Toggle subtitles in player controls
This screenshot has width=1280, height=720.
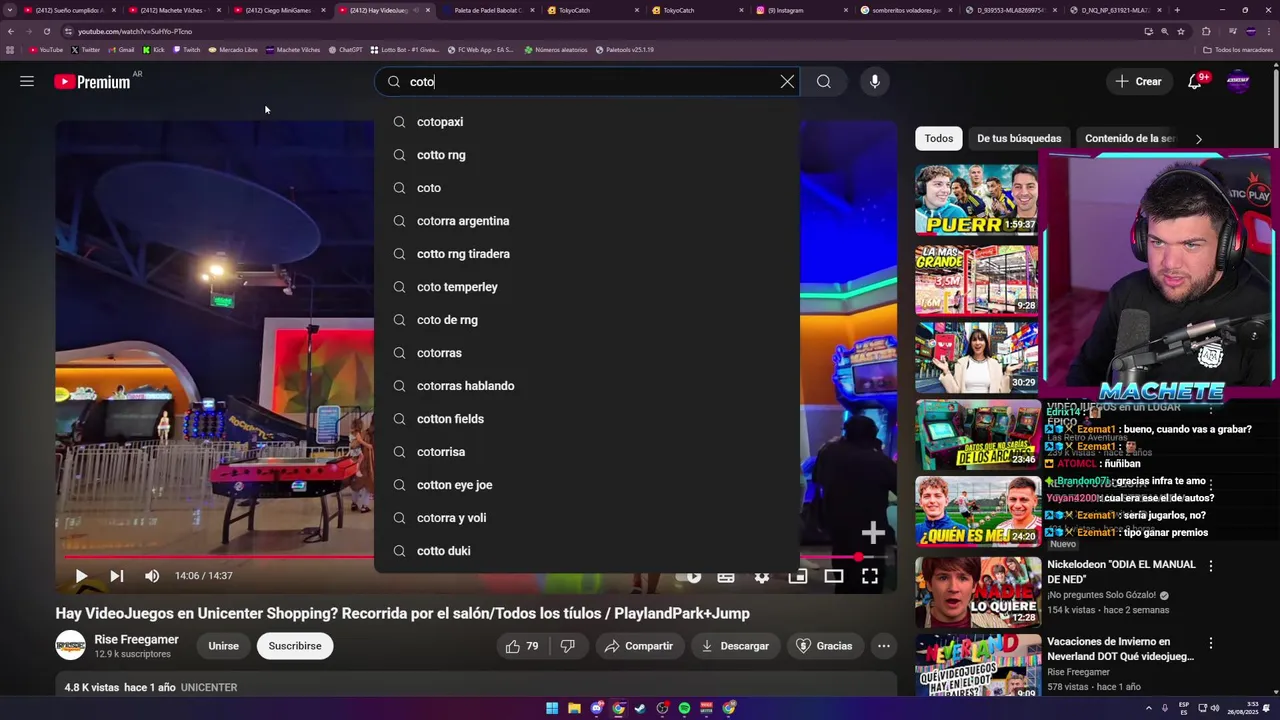coord(726,576)
